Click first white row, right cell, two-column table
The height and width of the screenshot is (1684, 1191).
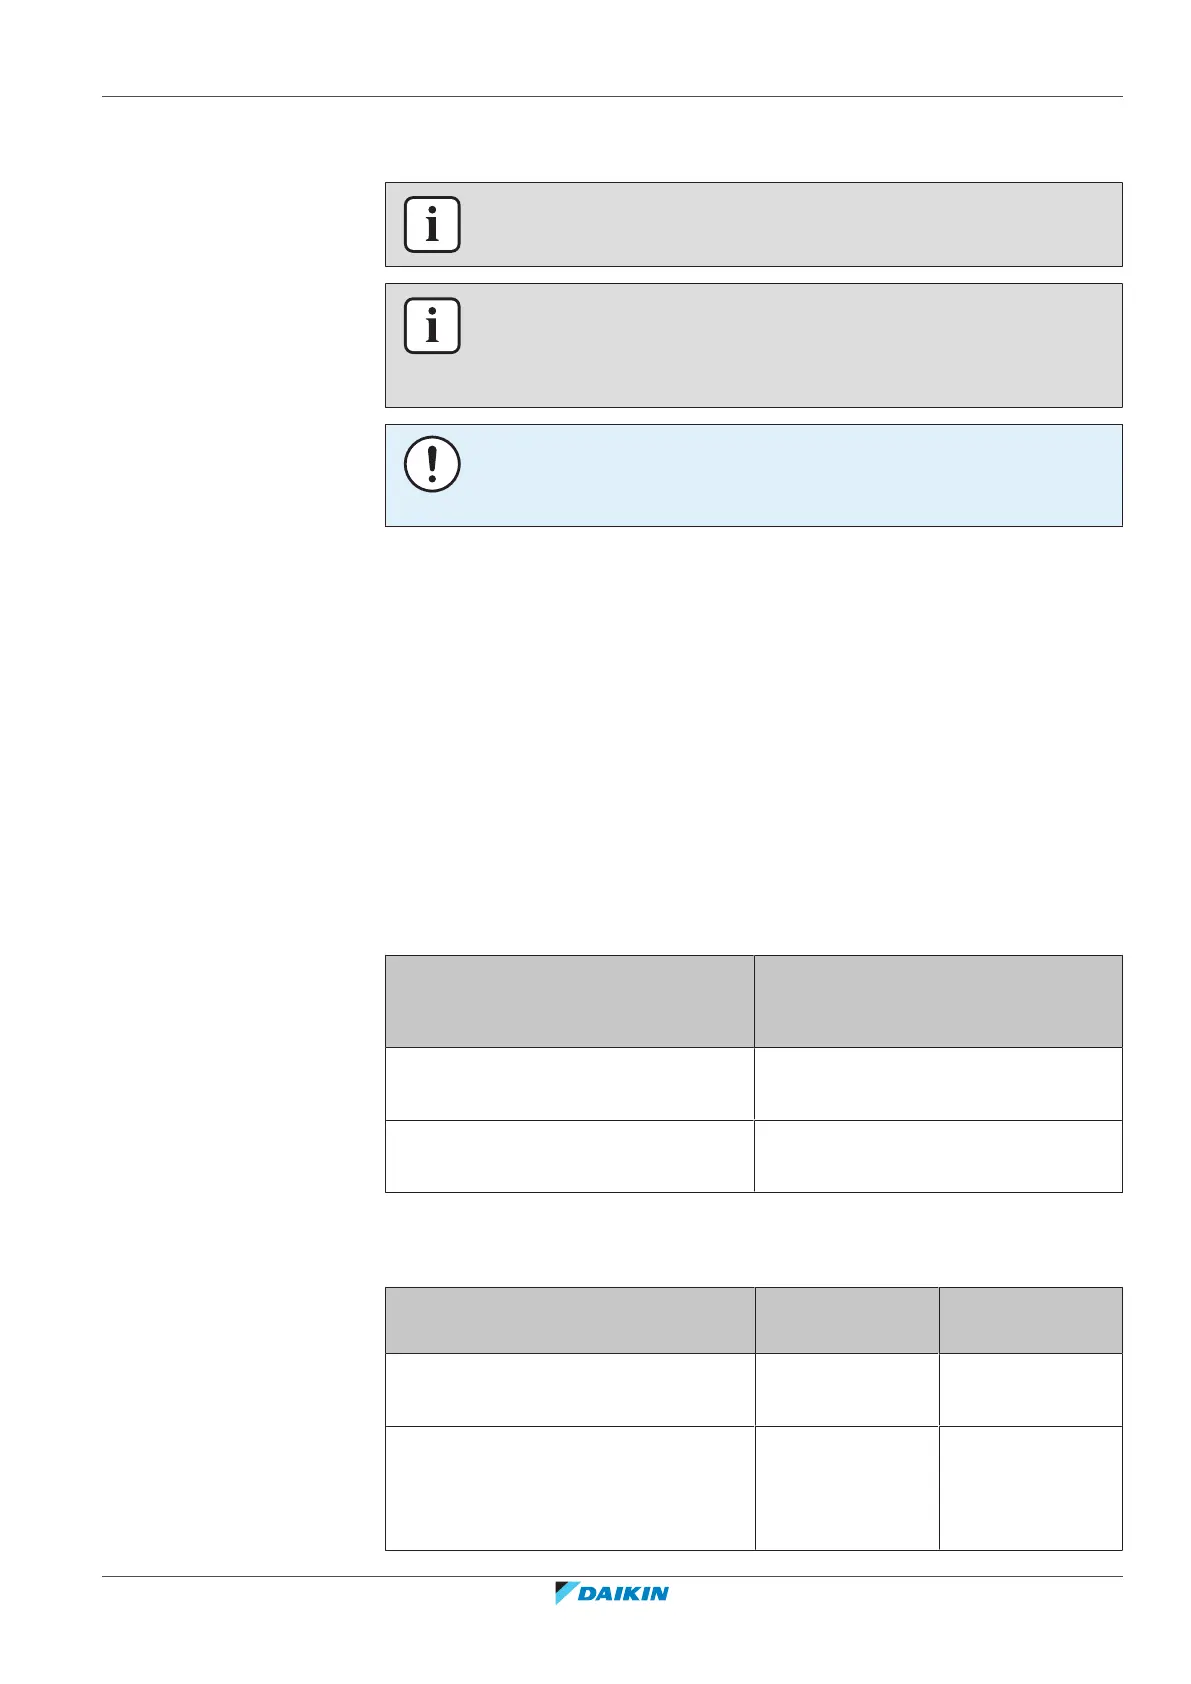[x=938, y=1083]
